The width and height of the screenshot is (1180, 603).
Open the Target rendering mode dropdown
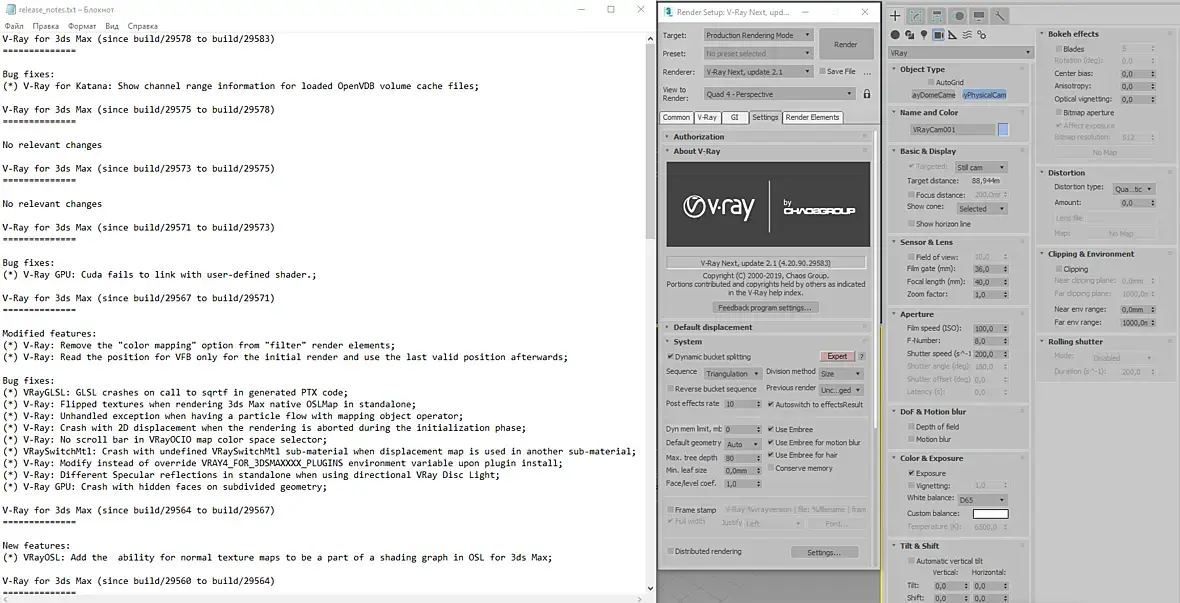click(x=759, y=35)
